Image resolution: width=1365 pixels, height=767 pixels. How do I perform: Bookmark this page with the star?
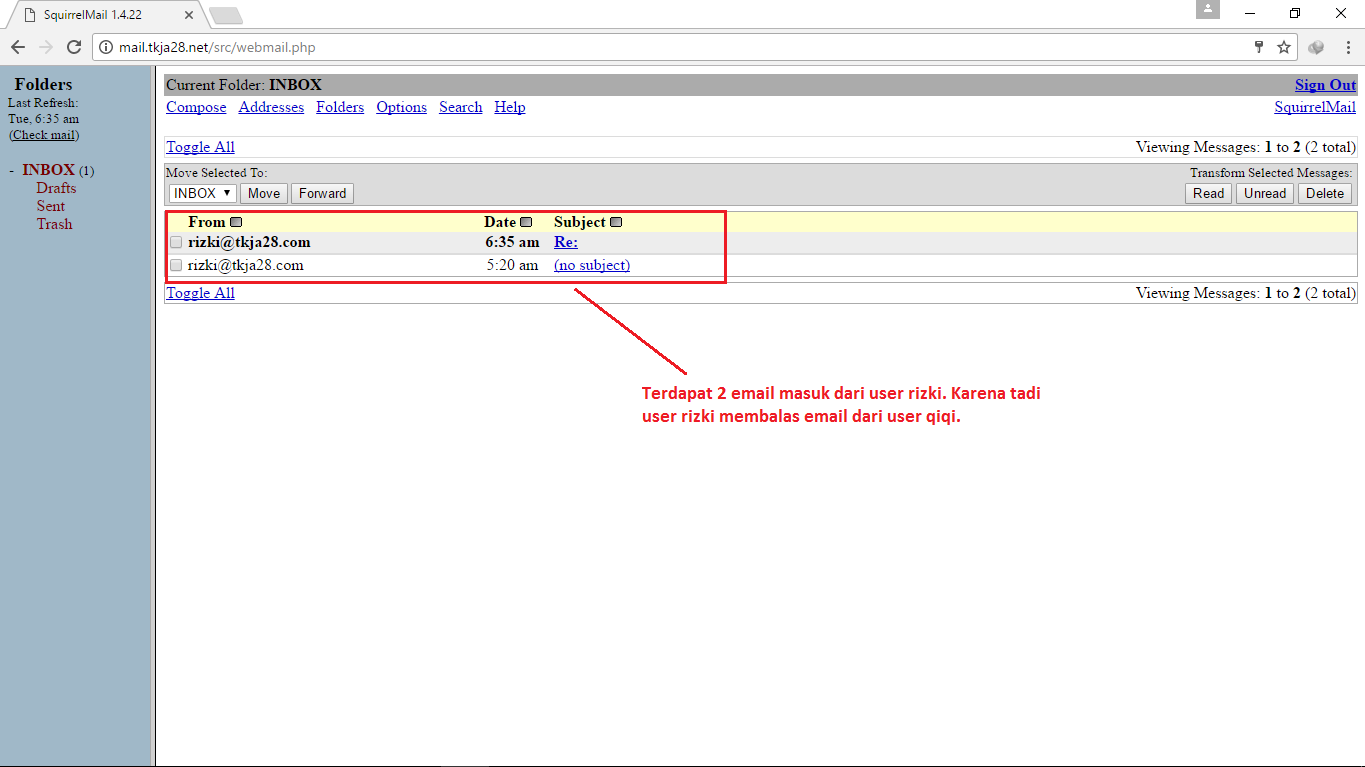coord(1284,47)
